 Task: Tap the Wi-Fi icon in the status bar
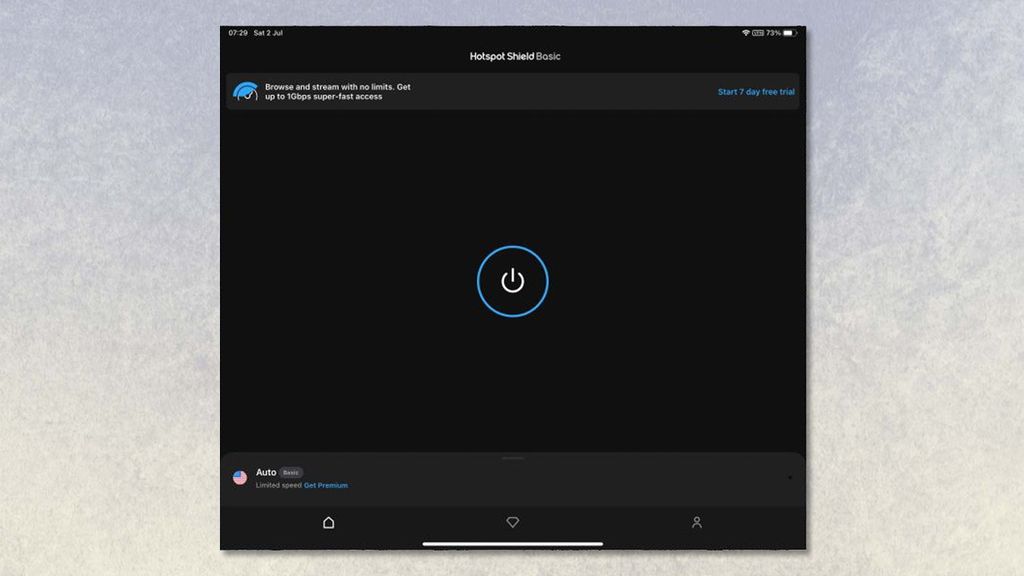tap(745, 31)
